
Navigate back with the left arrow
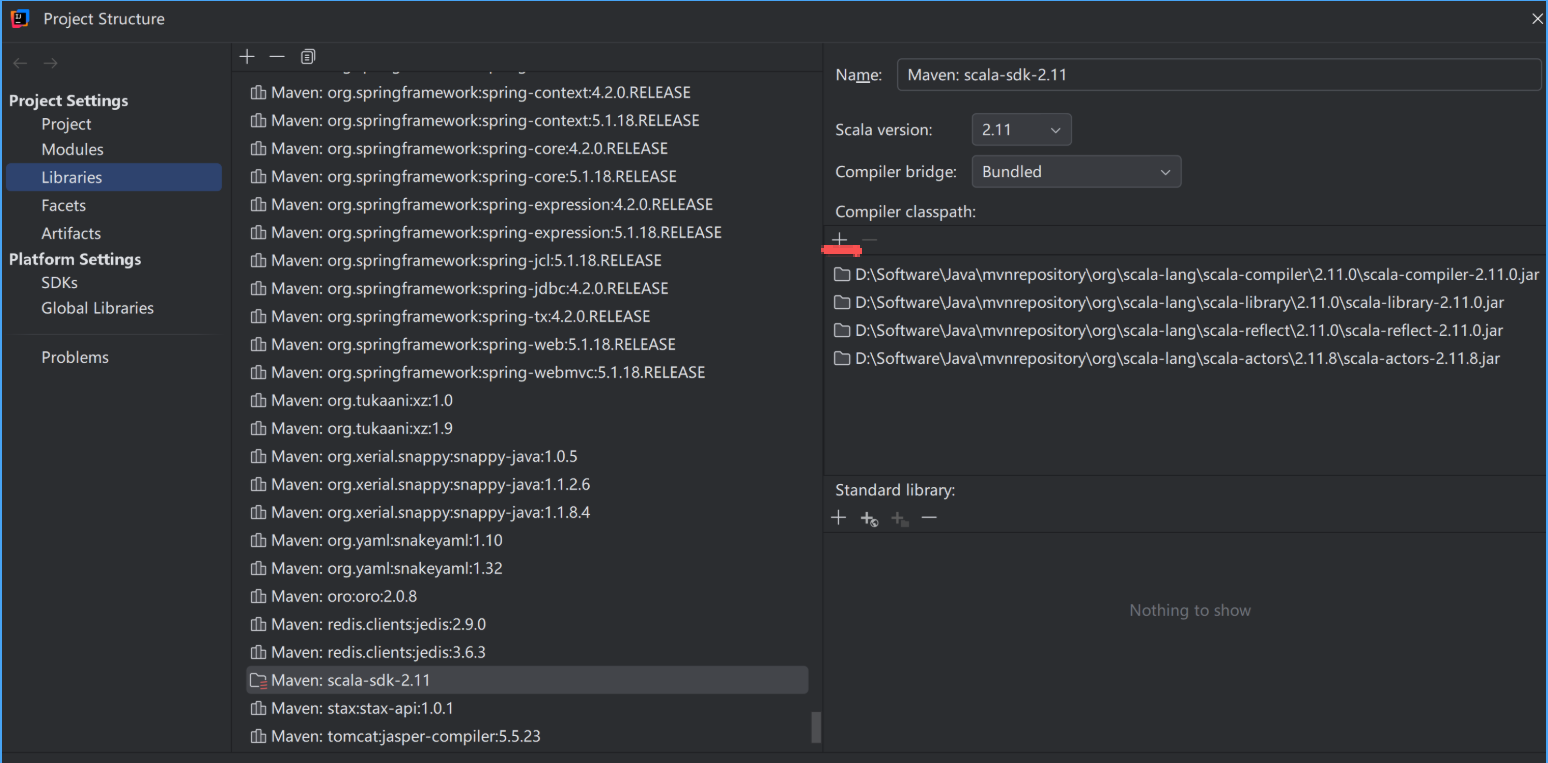(20, 63)
